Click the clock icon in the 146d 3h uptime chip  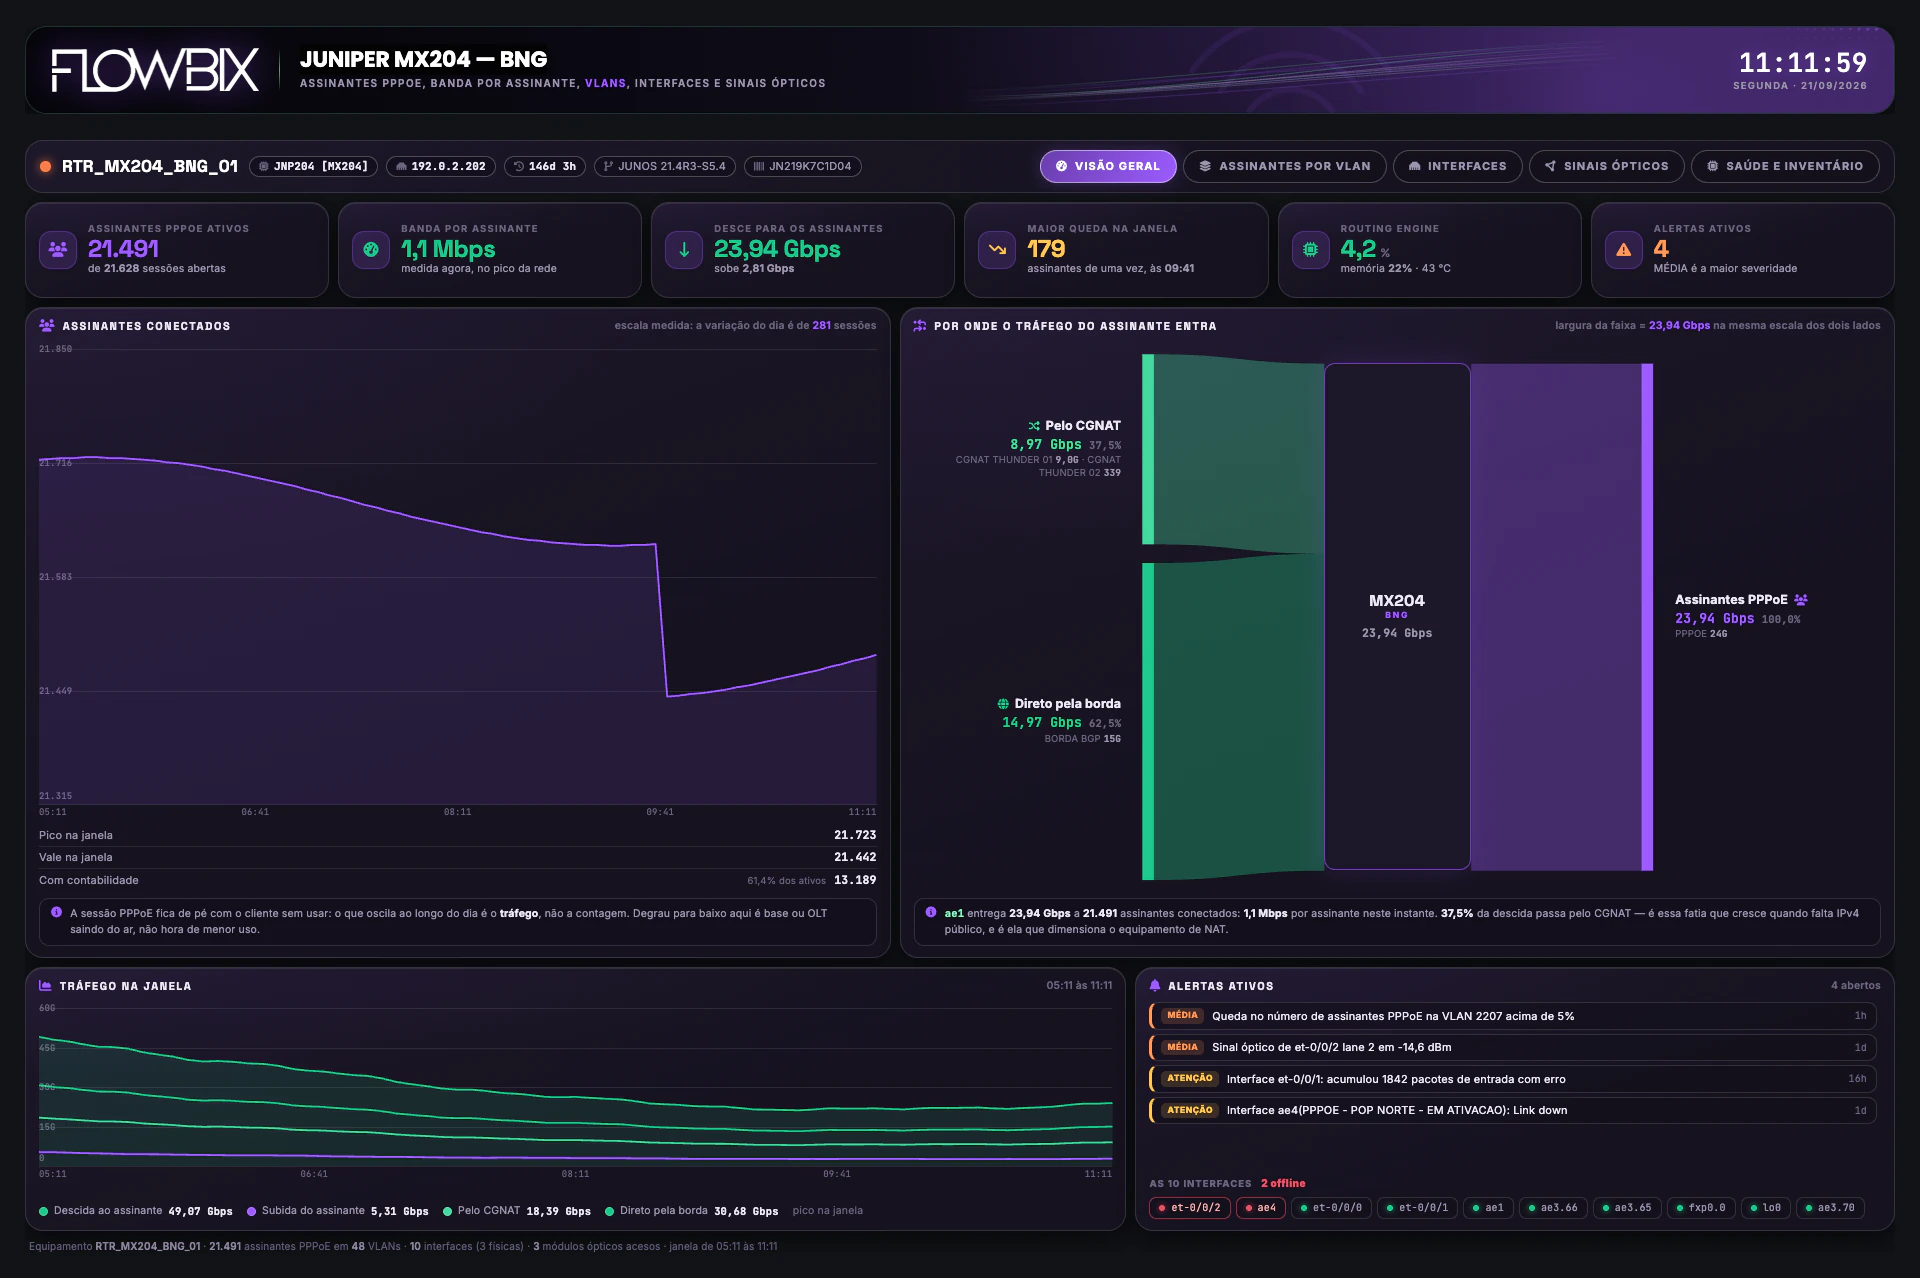[518, 166]
